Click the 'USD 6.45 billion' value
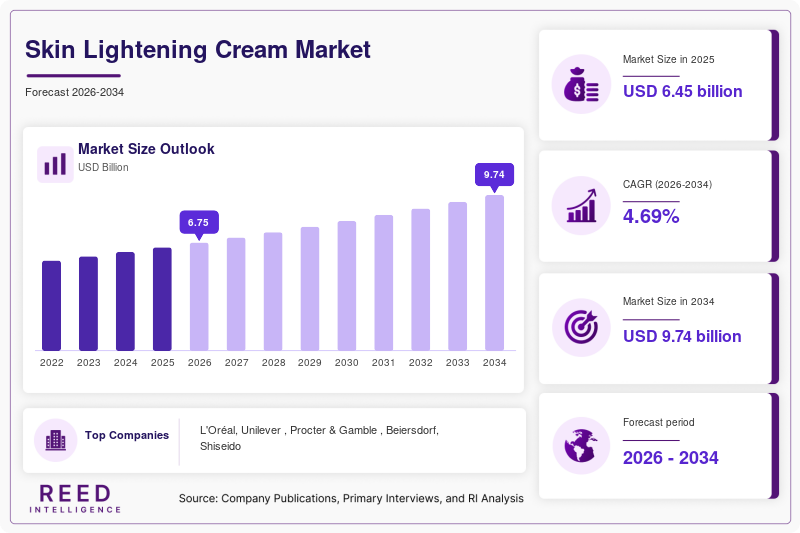Screen dimensions: 800x533 (683, 91)
